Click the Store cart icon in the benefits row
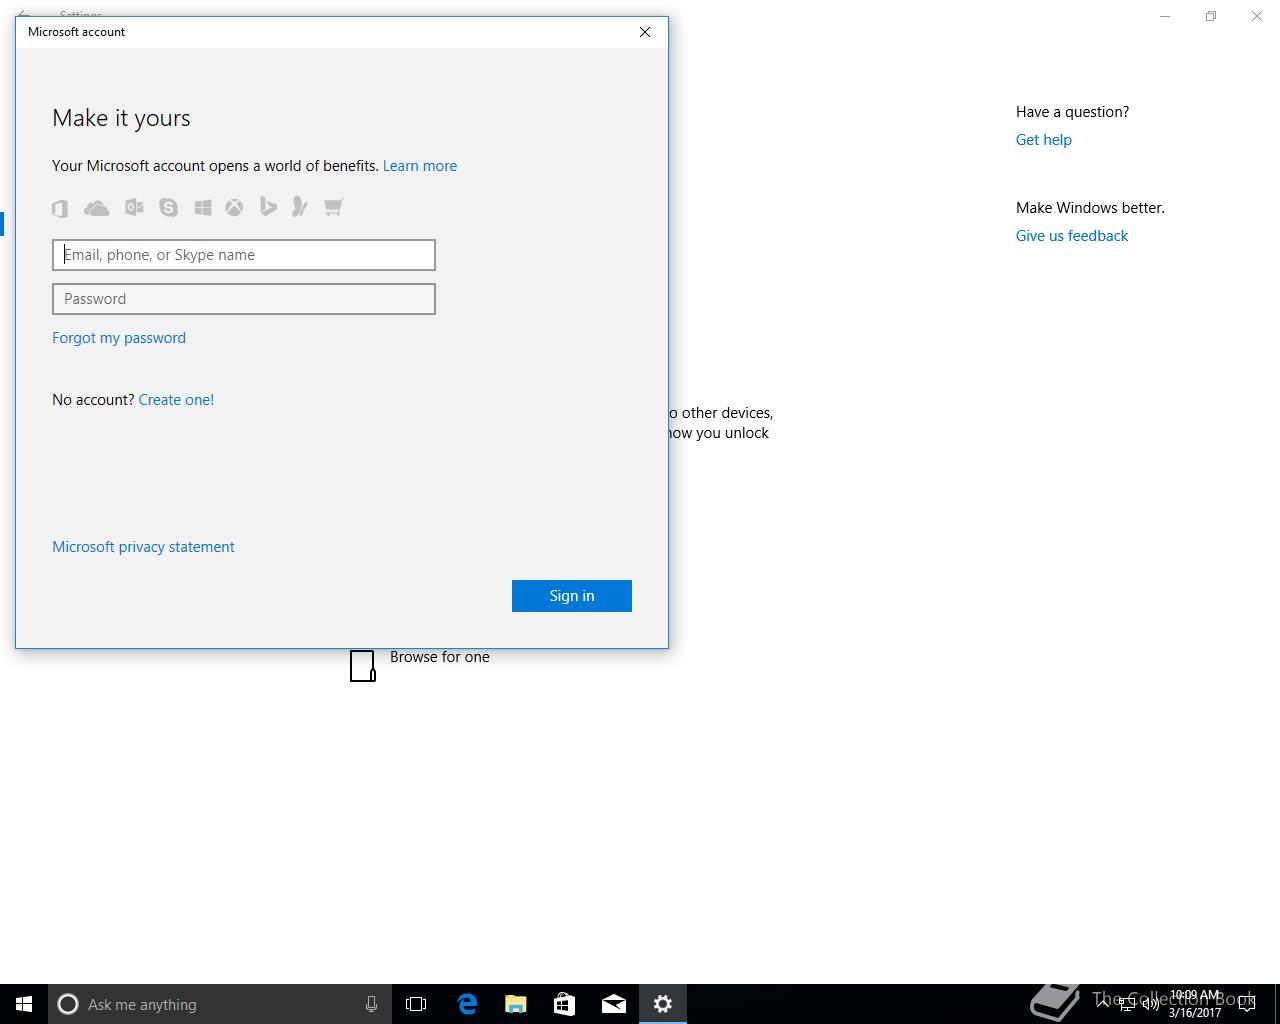The image size is (1280, 1024). pos(333,207)
